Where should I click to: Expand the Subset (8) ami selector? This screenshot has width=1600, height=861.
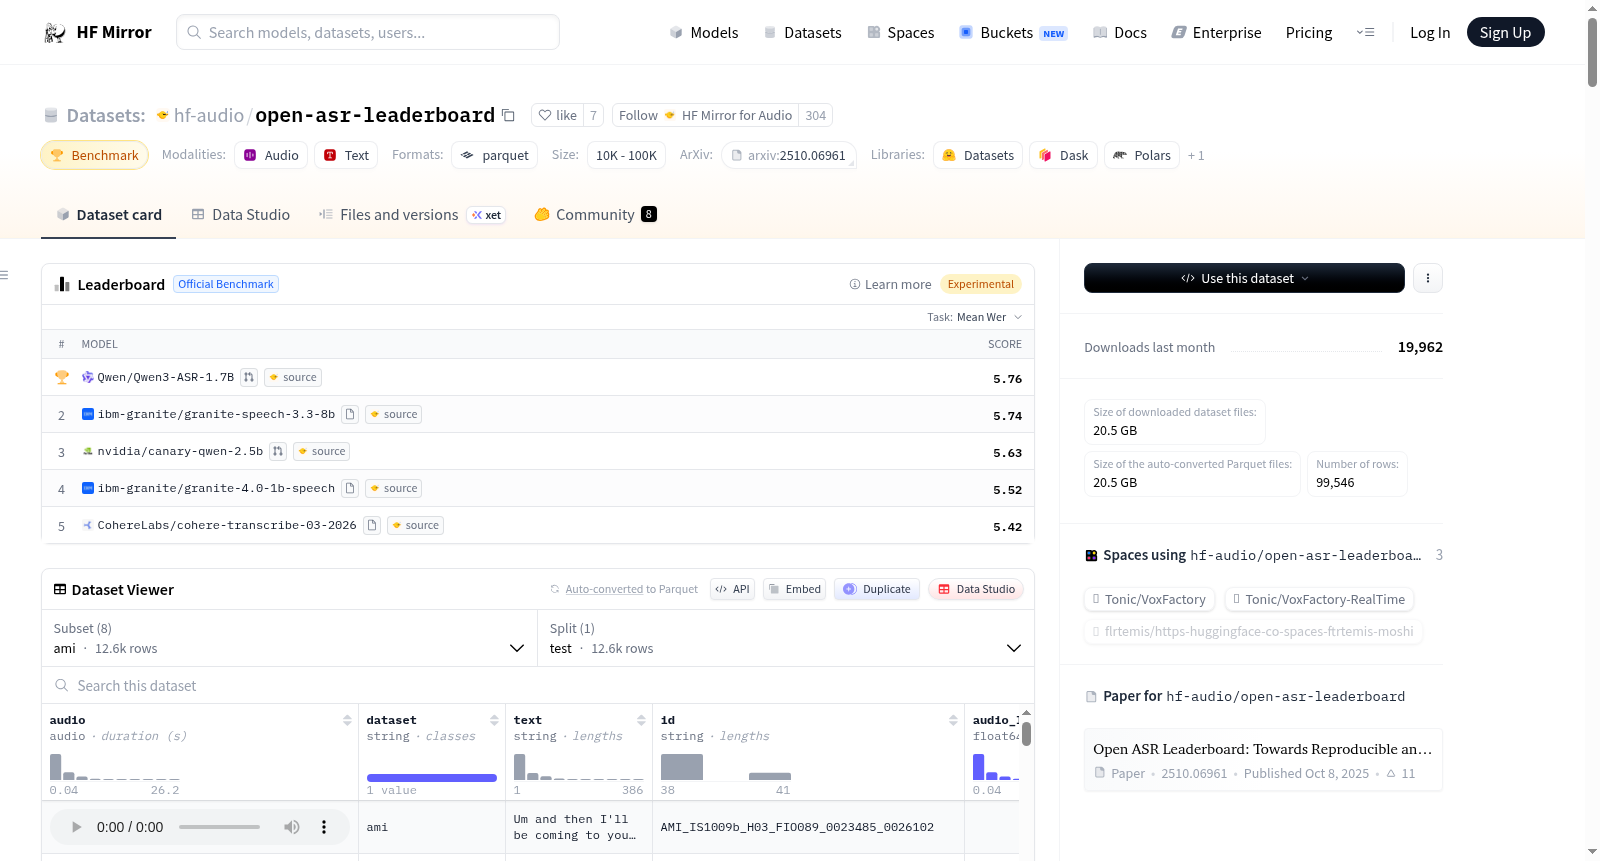289,638
